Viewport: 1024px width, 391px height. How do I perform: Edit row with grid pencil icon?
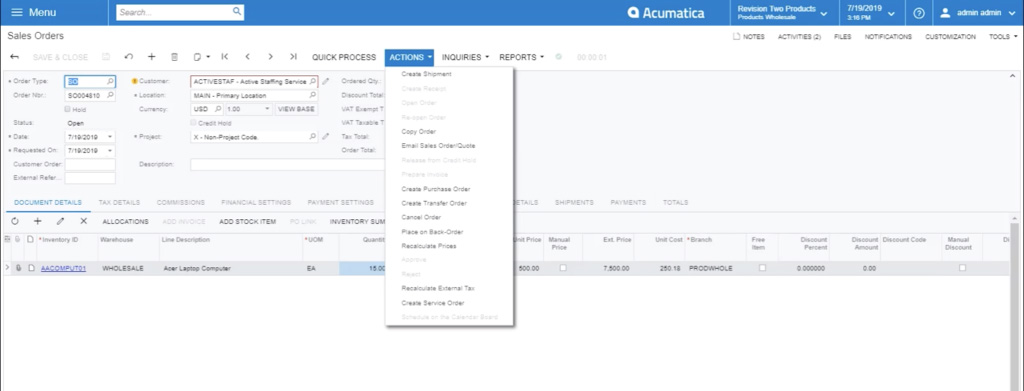coord(60,221)
